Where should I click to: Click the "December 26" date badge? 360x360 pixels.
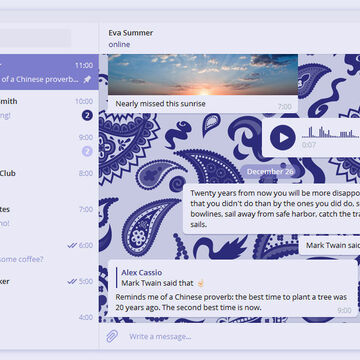tap(270, 171)
